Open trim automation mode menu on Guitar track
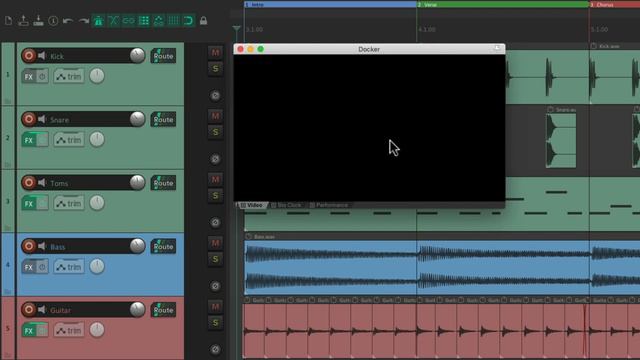Viewport: 640px width, 360px height. pyautogui.click(x=69, y=330)
